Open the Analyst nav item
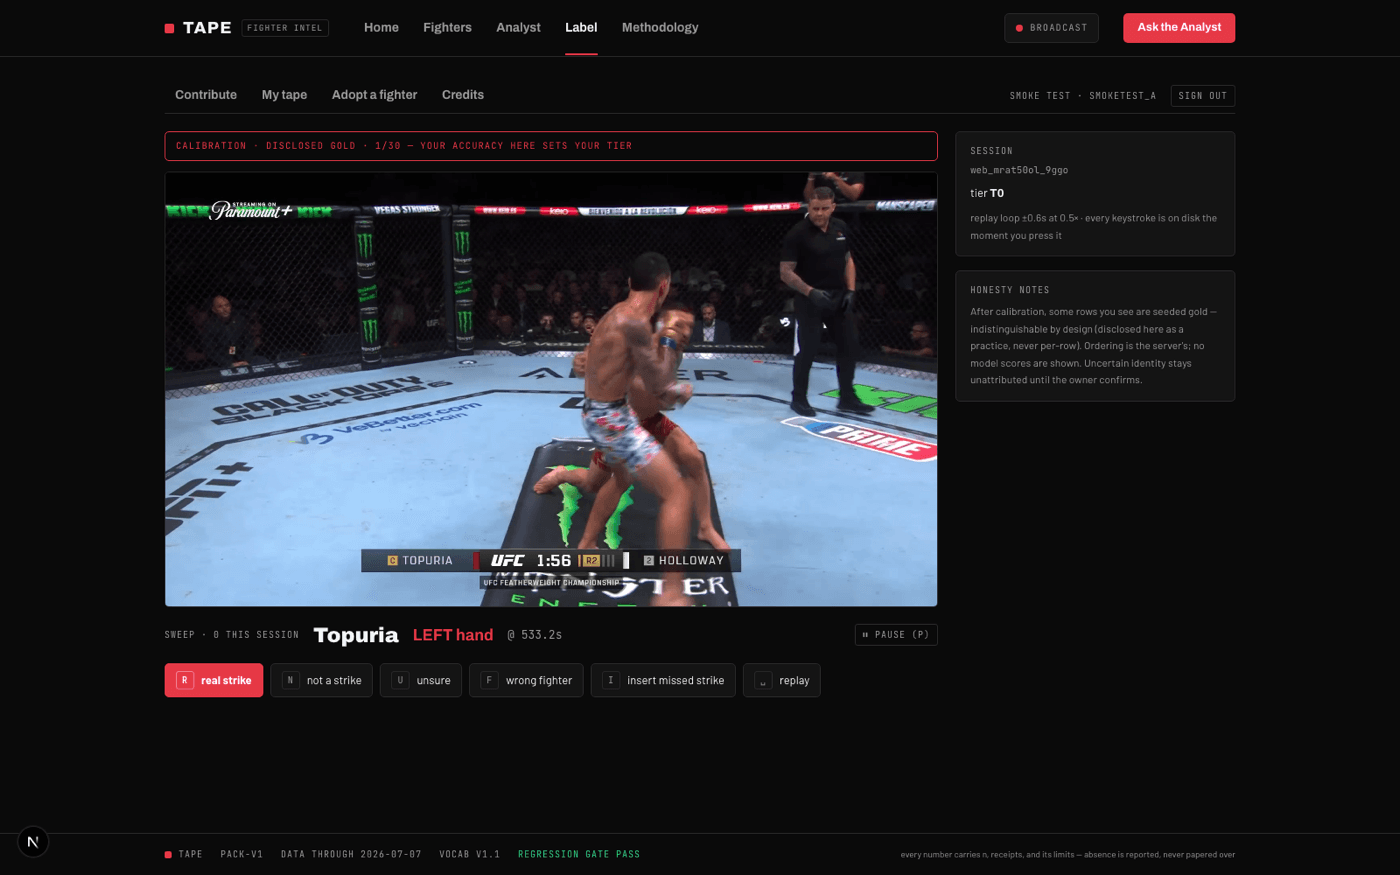Image resolution: width=1400 pixels, height=875 pixels. click(x=518, y=28)
